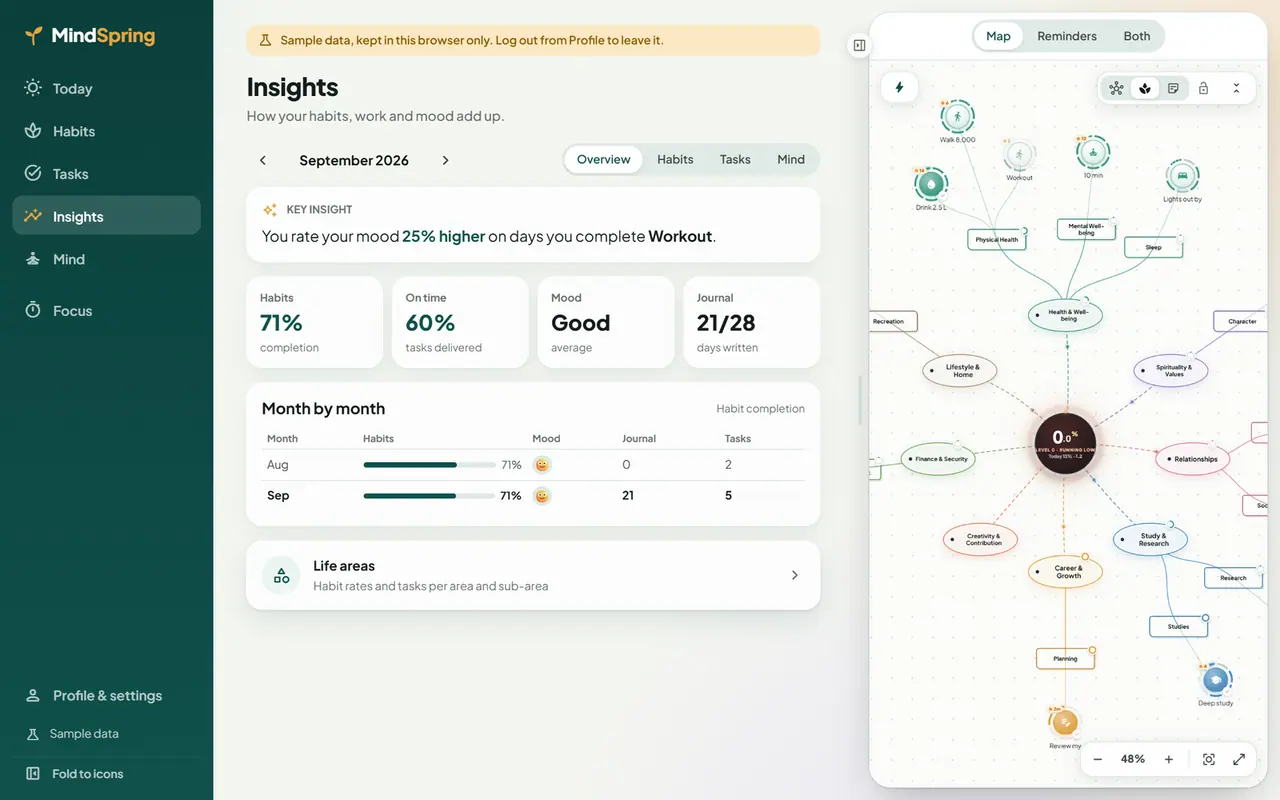Switch to the Tasks insights tab
The image size is (1280, 800).
coord(735,159)
